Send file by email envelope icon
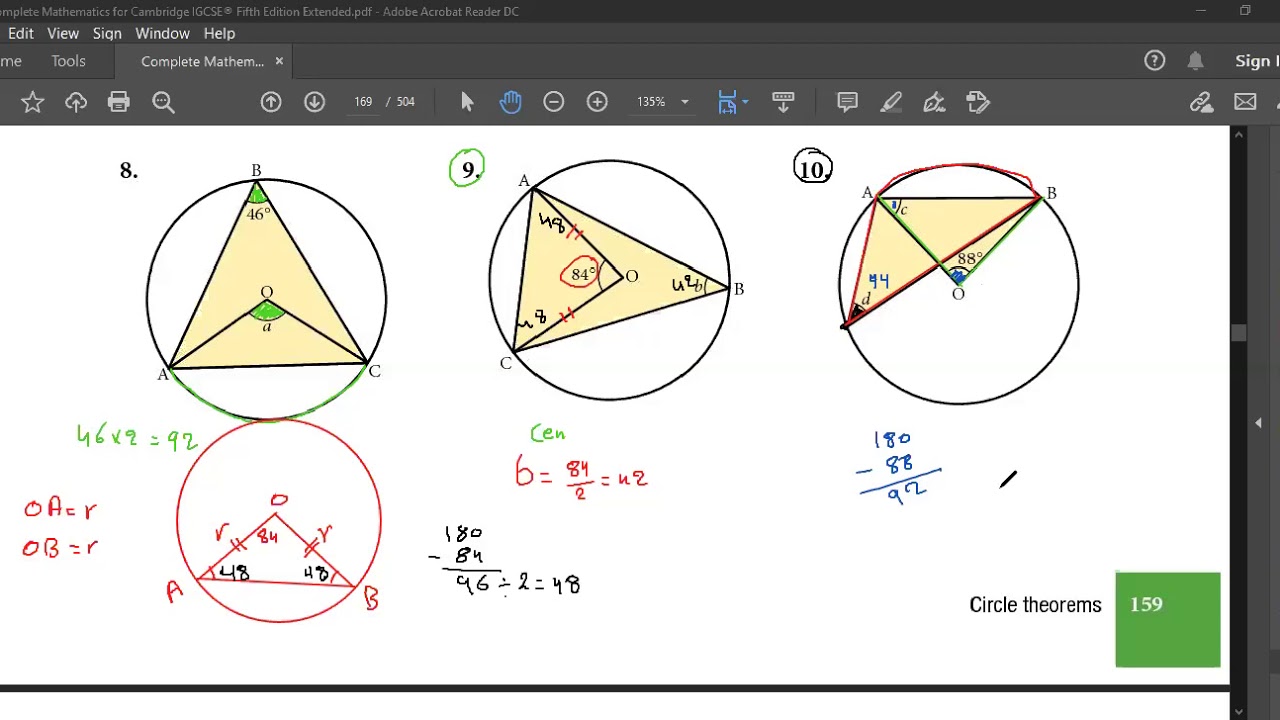The height and width of the screenshot is (720, 1280). (1245, 102)
